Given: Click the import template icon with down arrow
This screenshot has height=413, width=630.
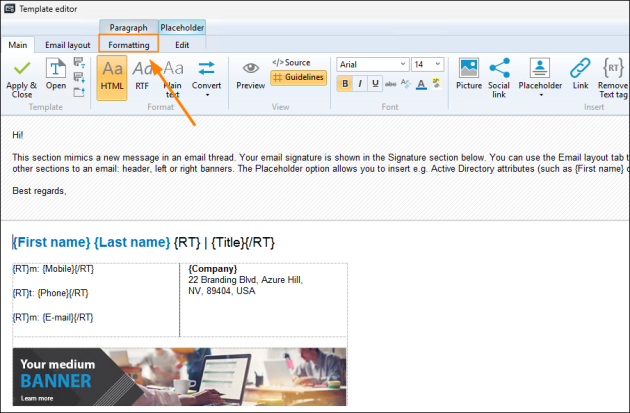Looking at the screenshot, I should 79,77.
